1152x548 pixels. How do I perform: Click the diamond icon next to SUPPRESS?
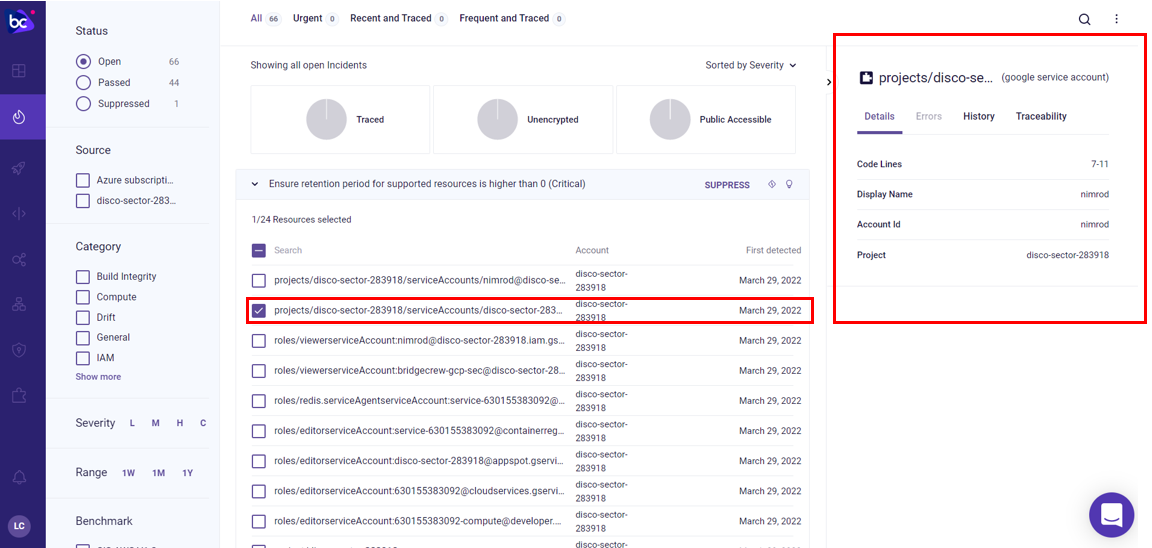click(x=772, y=184)
